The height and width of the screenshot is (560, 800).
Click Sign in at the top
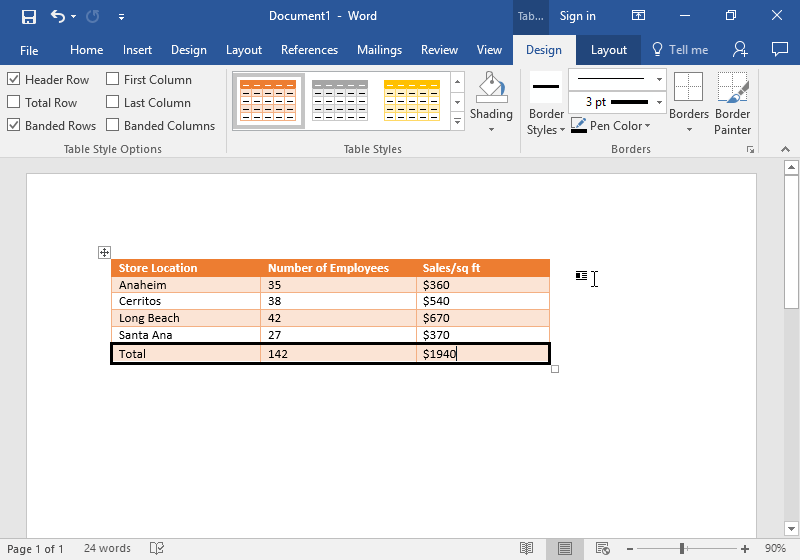(x=578, y=16)
